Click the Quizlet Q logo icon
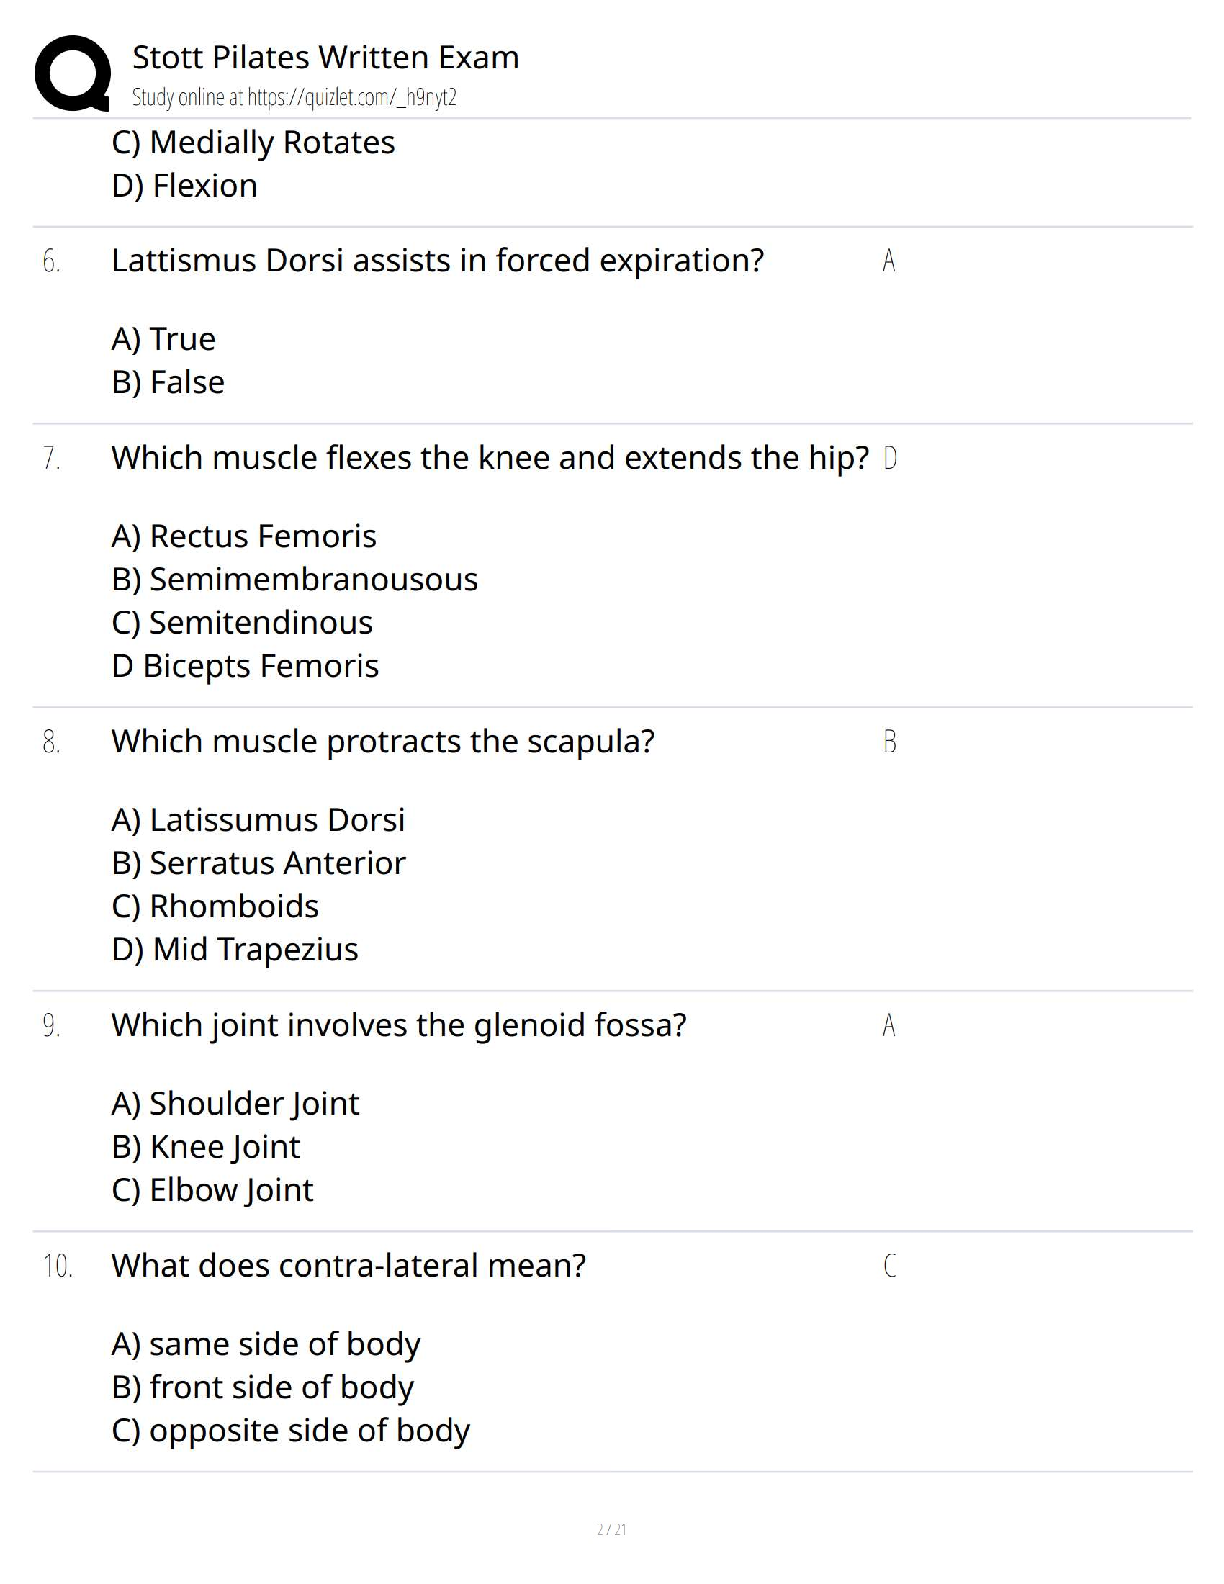 point(72,72)
